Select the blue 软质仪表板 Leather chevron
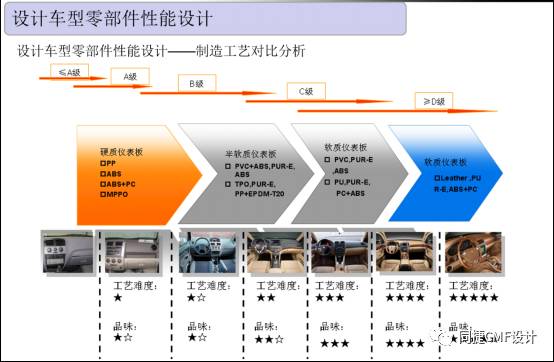The height and width of the screenshot is (362, 554). (446, 173)
